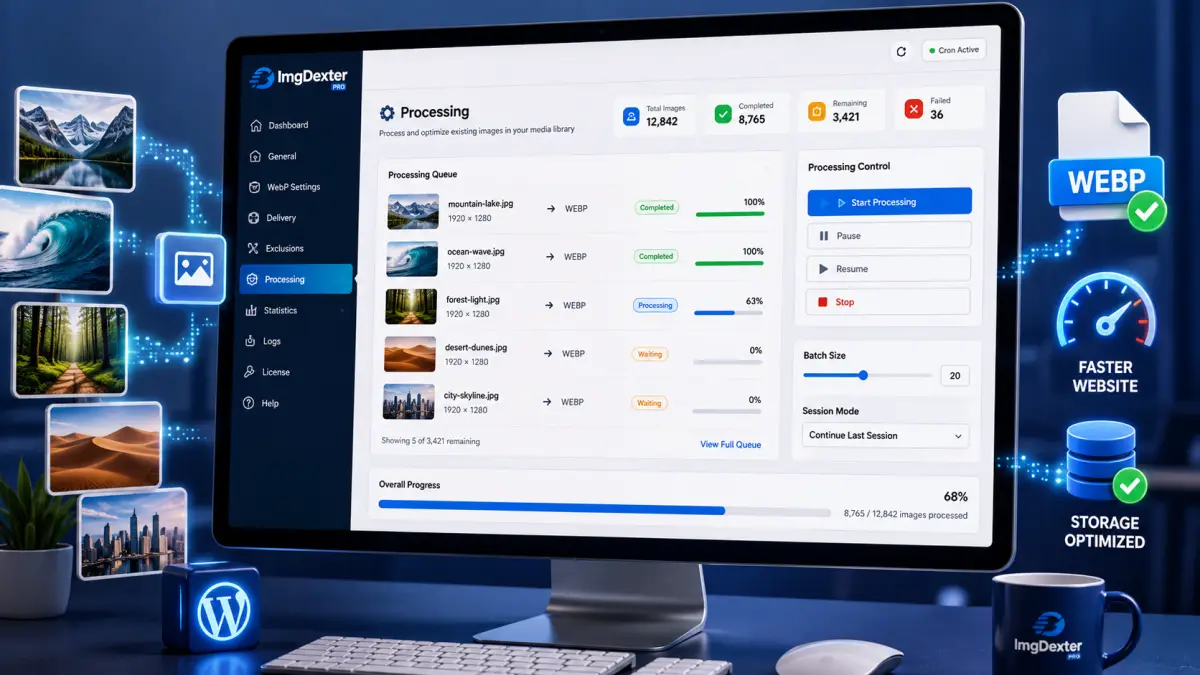Viewport: 1200px width, 675px height.
Task: Open the Statistics bar chart icon
Action: click(252, 311)
